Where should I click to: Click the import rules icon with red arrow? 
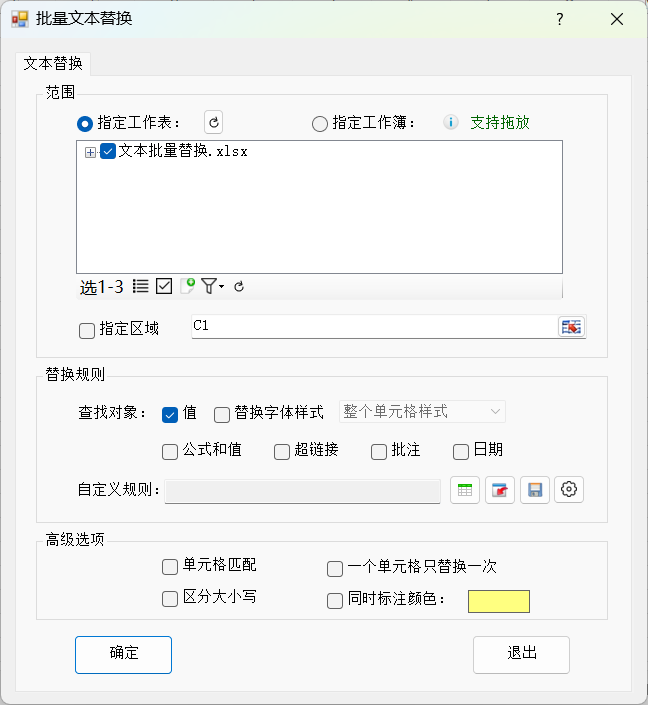500,490
